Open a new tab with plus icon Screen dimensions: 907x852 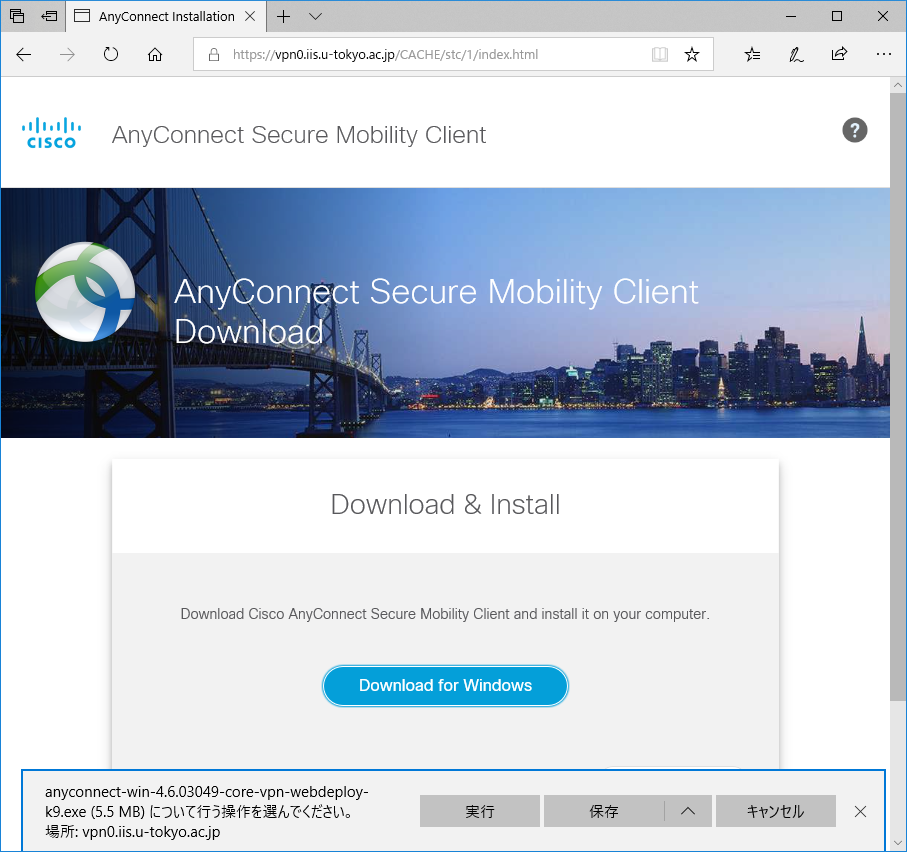point(283,16)
